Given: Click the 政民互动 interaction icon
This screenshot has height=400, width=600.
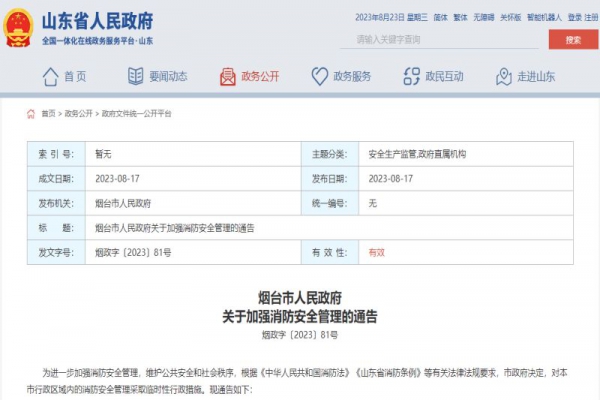Looking at the screenshot, I should point(410,76).
